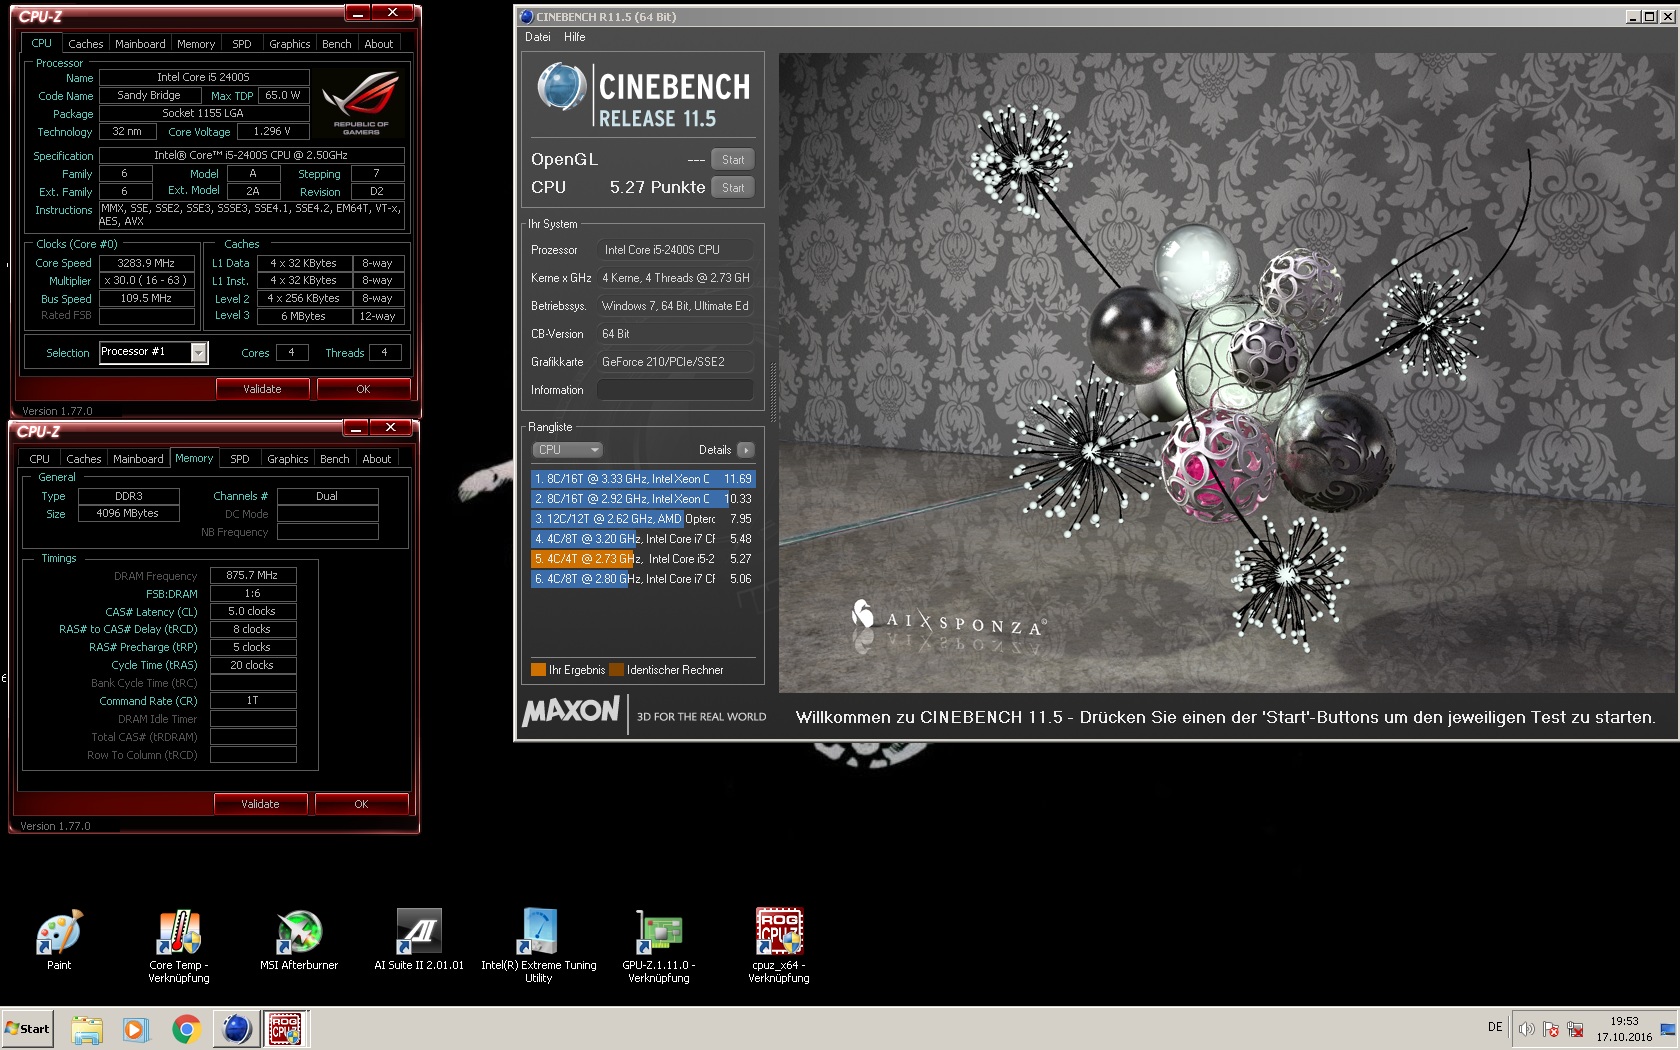Open Memory tab in the CPU-tab CPU-Z window
Viewport: 1680px width, 1050px height.
(x=196, y=44)
